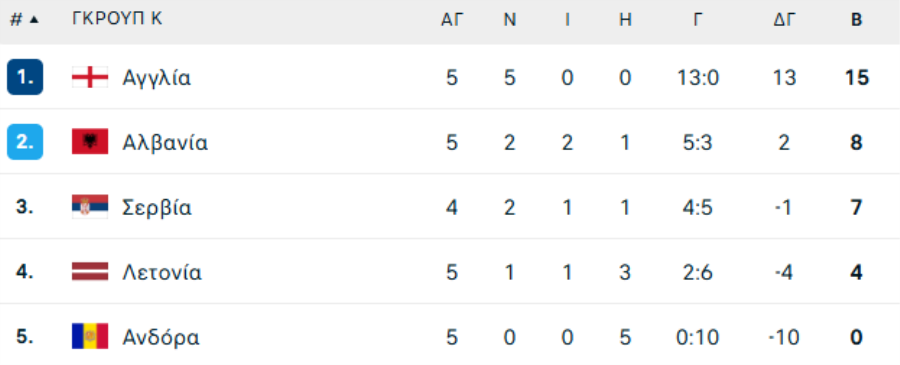Screen dimensions: 900x365
Task: Click the Latvia flag icon
Action: tap(90, 271)
